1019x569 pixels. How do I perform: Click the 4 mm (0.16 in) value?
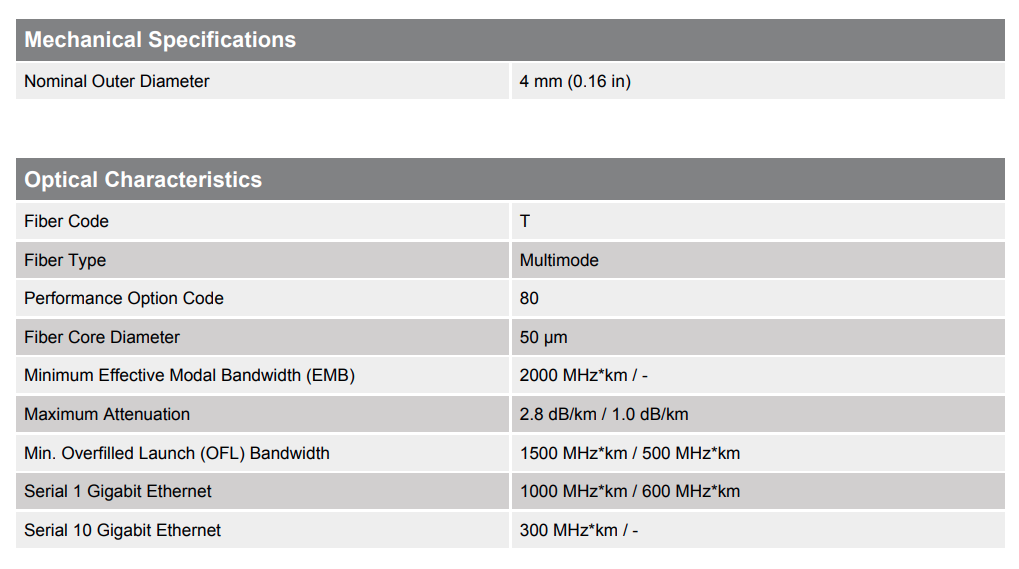[x=575, y=81]
